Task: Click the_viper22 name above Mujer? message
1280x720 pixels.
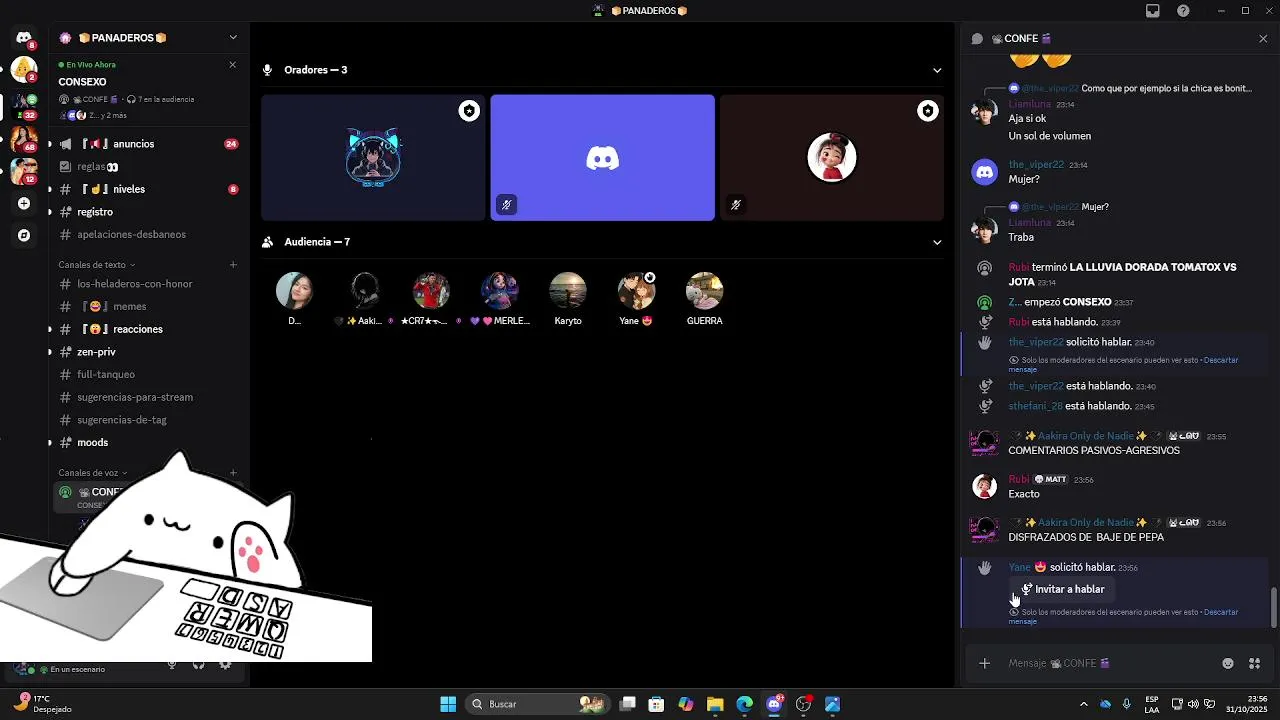Action: pyautogui.click(x=1036, y=165)
